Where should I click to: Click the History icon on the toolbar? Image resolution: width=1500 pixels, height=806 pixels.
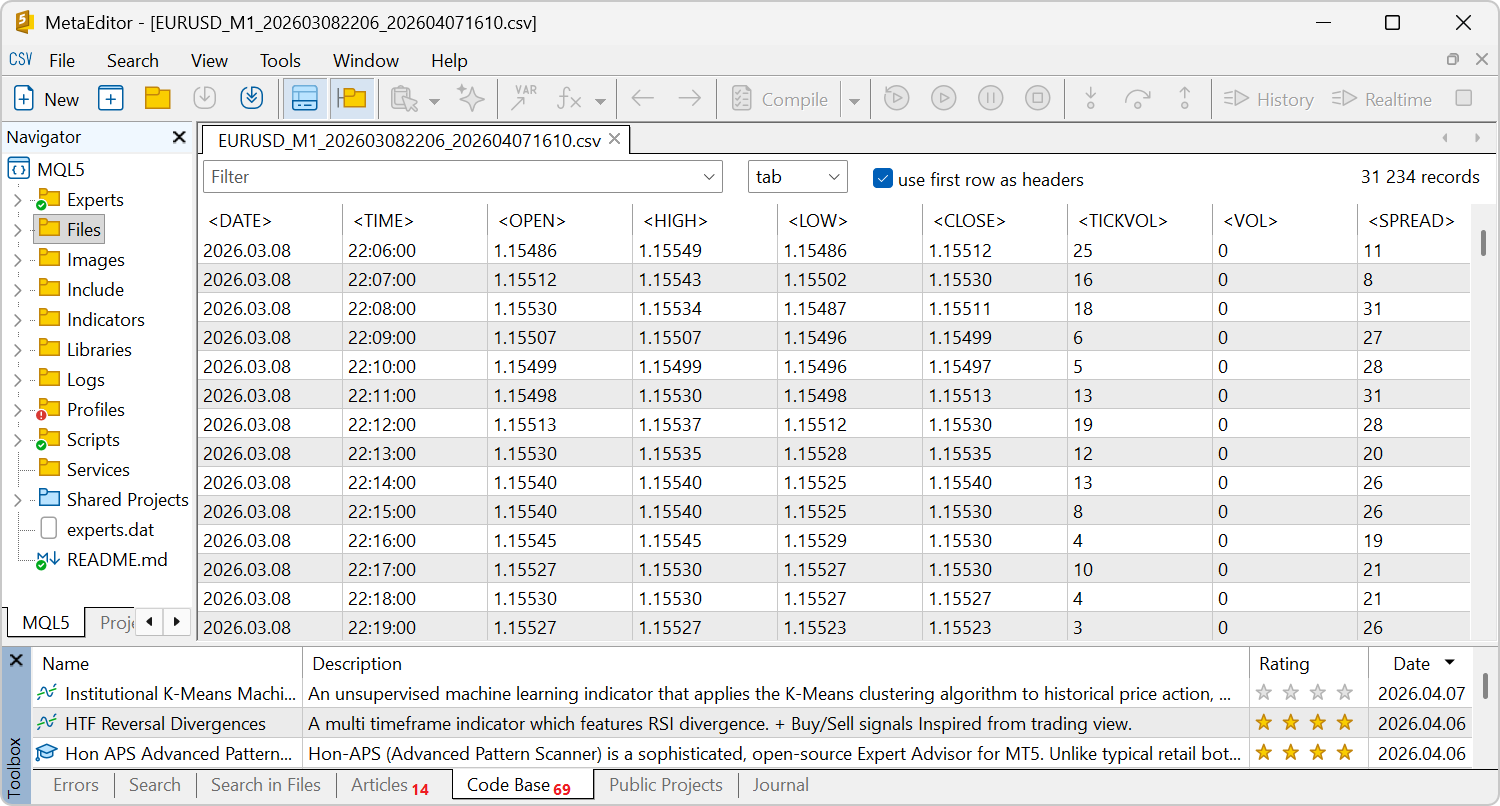click(x=1268, y=98)
